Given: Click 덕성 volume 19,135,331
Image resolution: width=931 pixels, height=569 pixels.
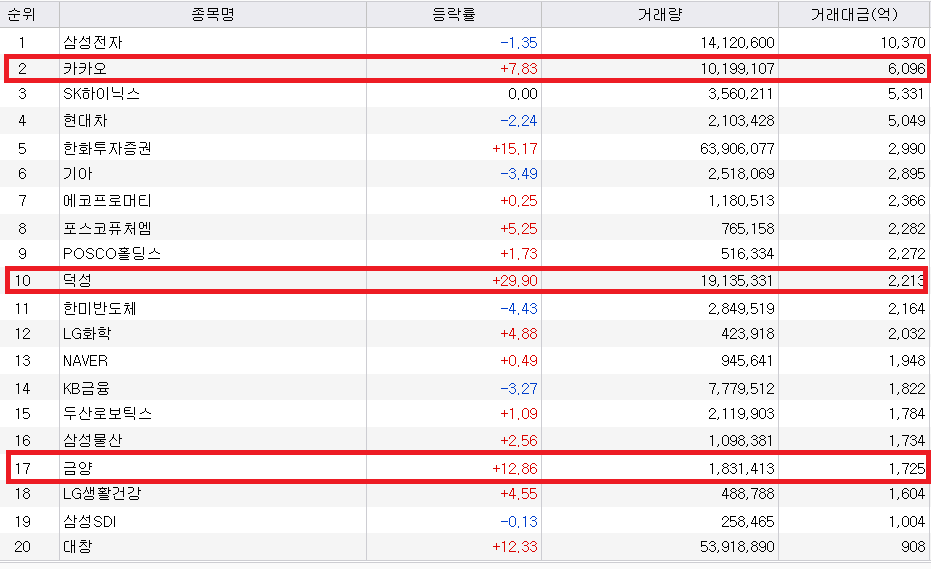Looking at the screenshot, I should tap(737, 280).
